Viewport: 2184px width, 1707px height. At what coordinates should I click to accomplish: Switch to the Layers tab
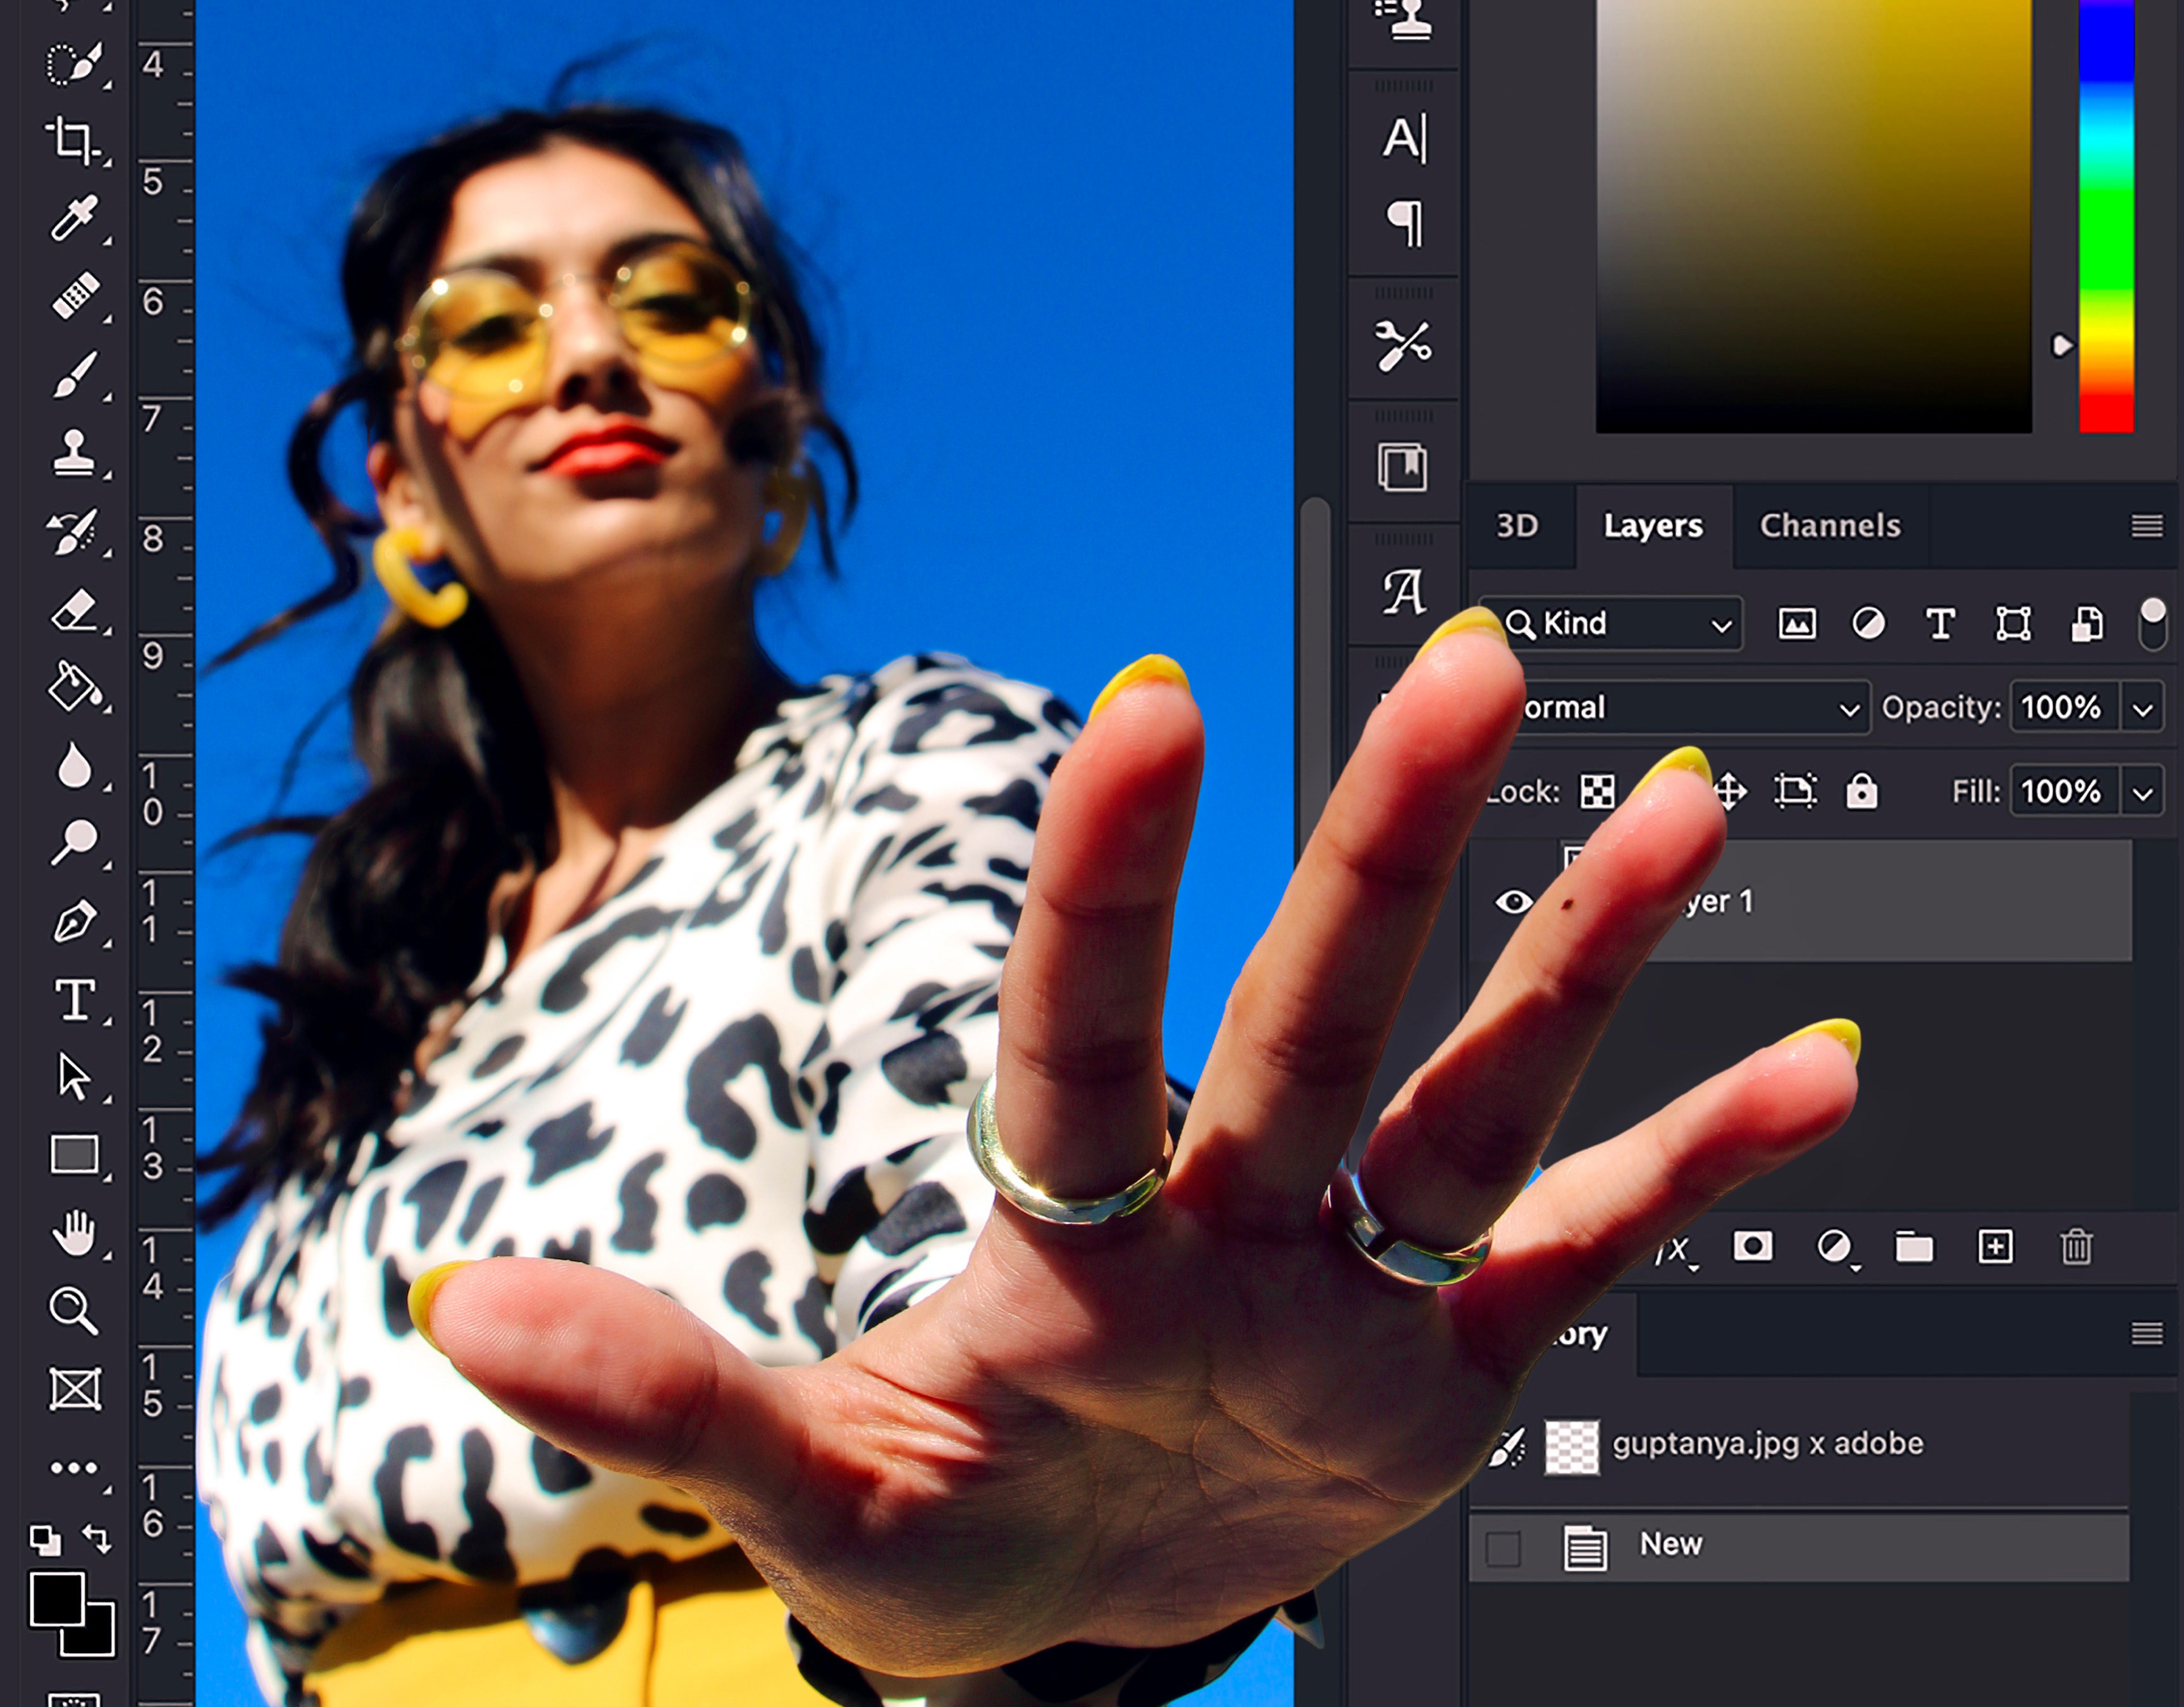tap(1653, 526)
